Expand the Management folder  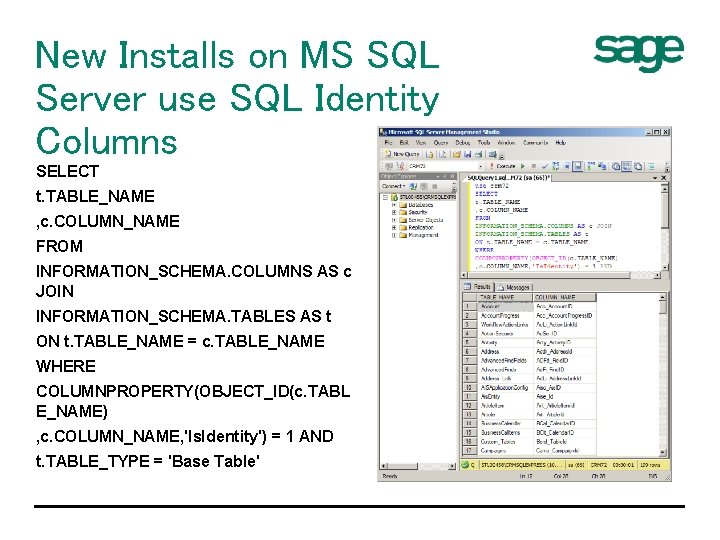click(x=394, y=235)
